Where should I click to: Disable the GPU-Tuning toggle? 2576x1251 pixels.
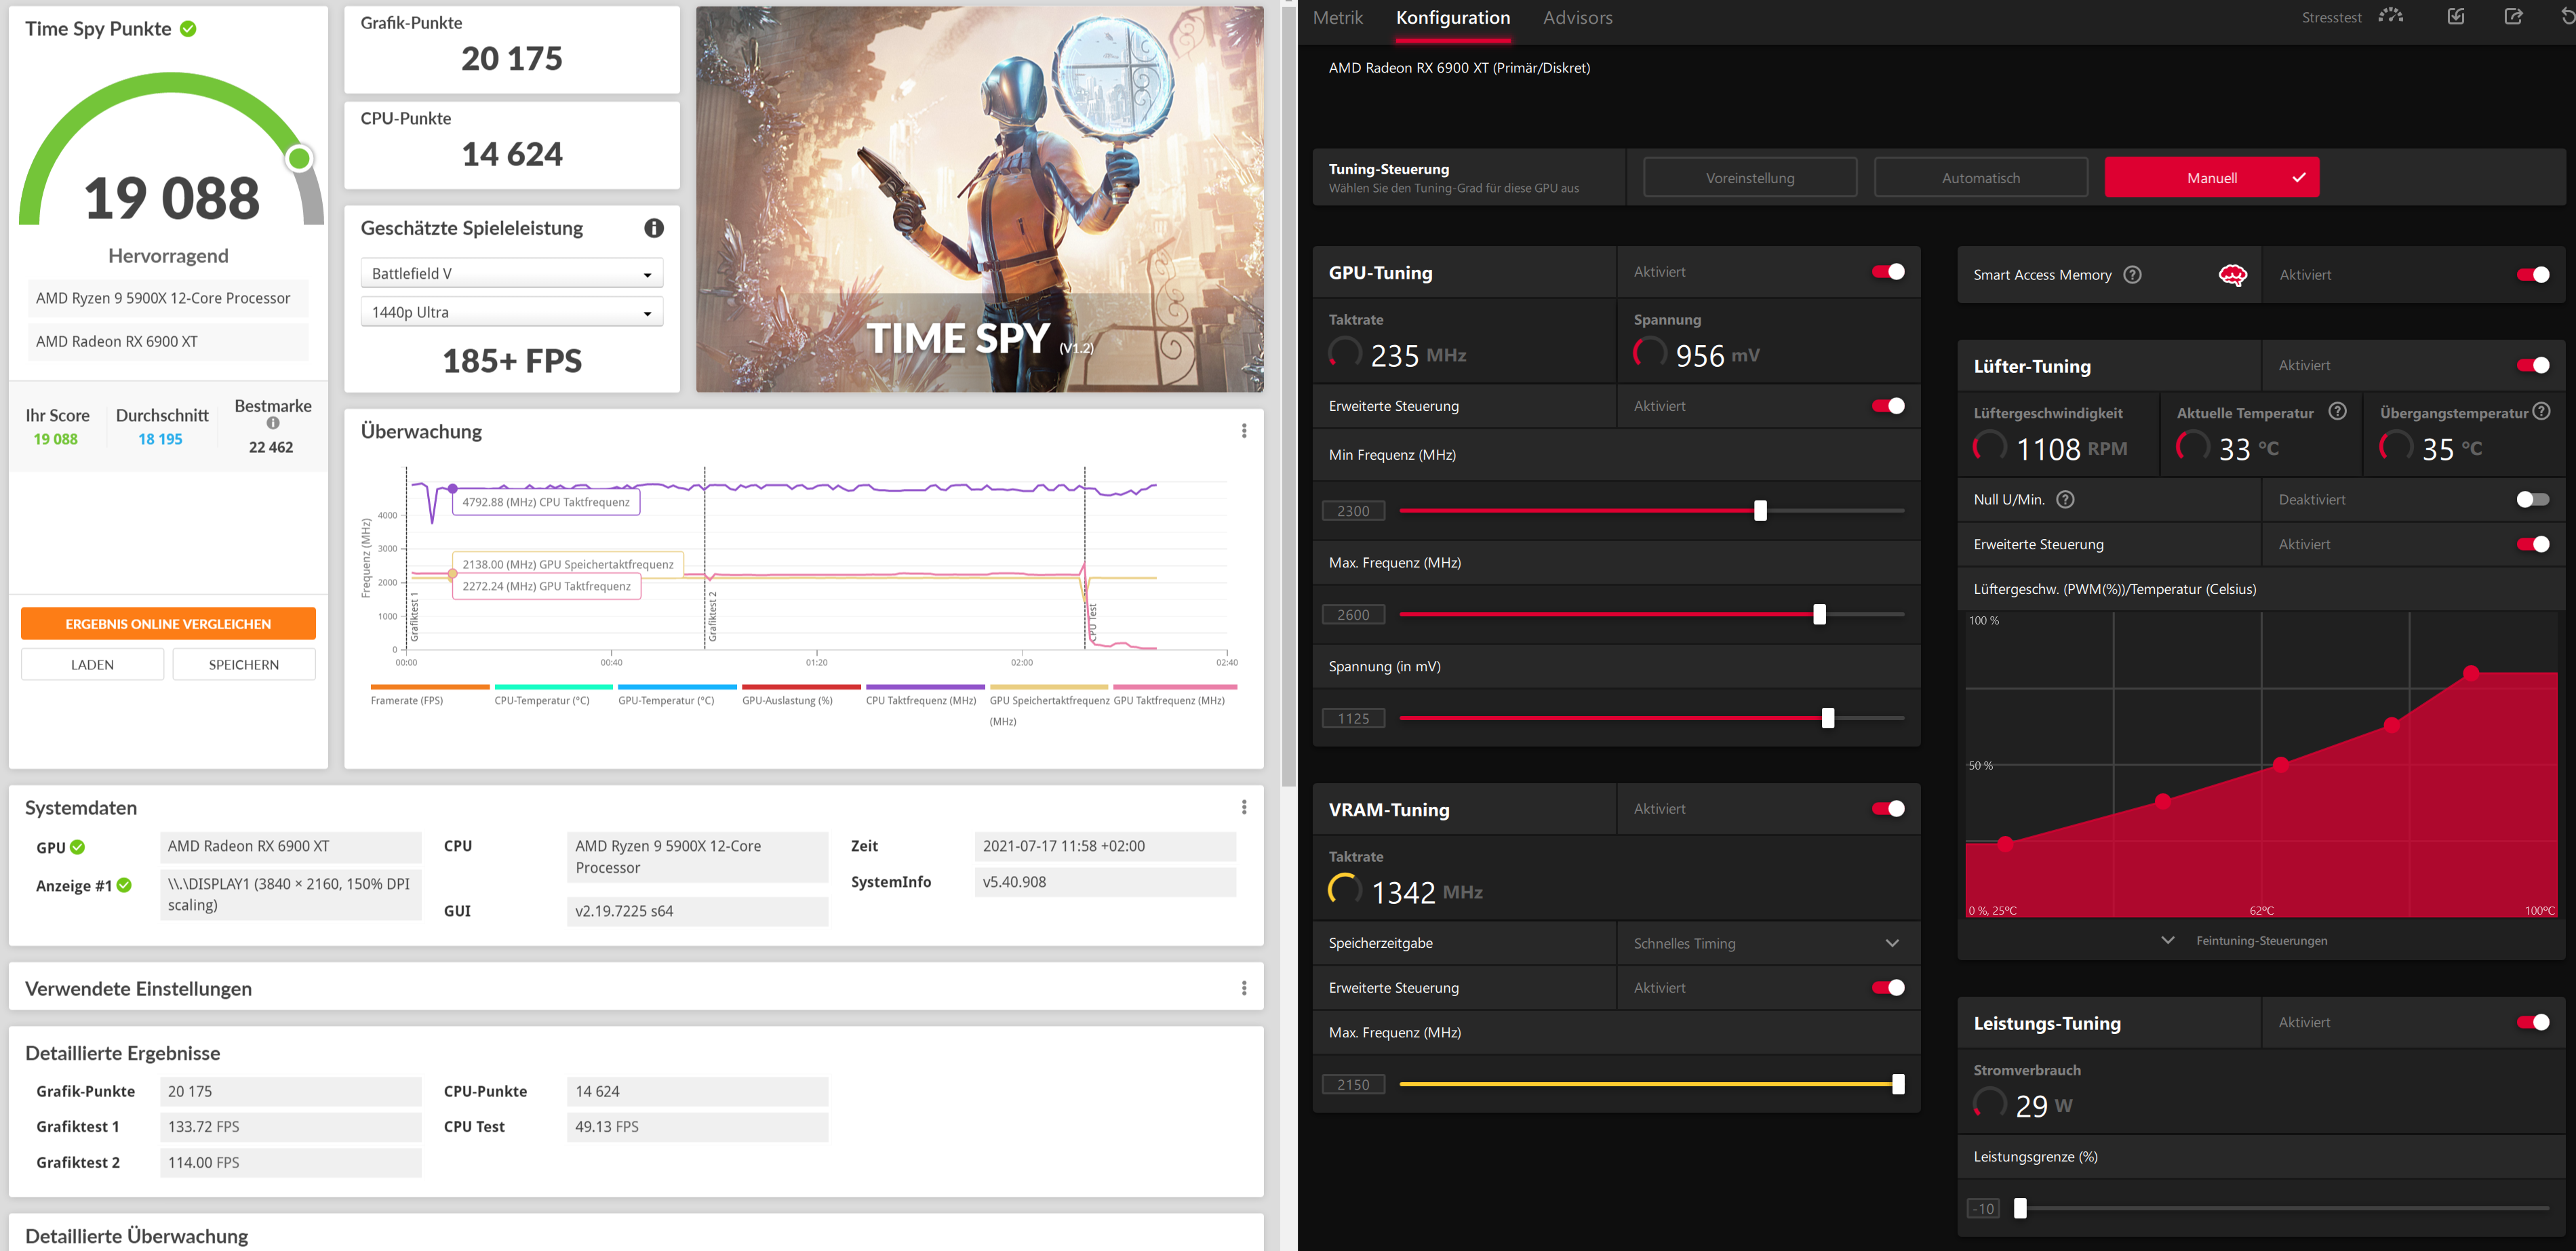1887,272
